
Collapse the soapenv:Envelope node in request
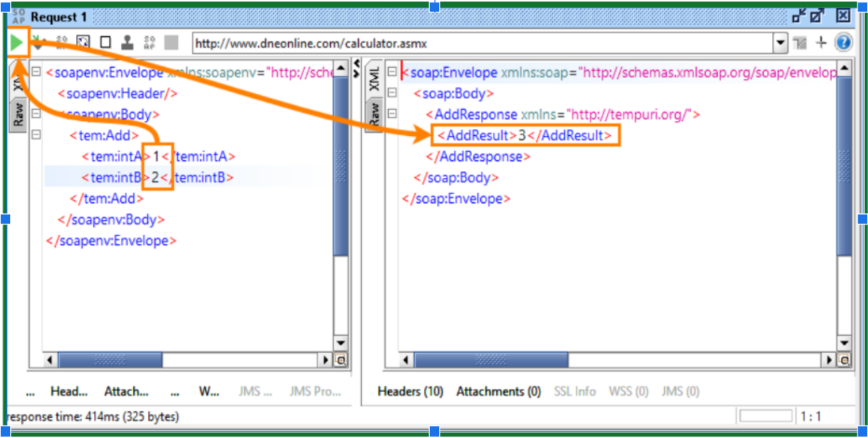[x=36, y=72]
